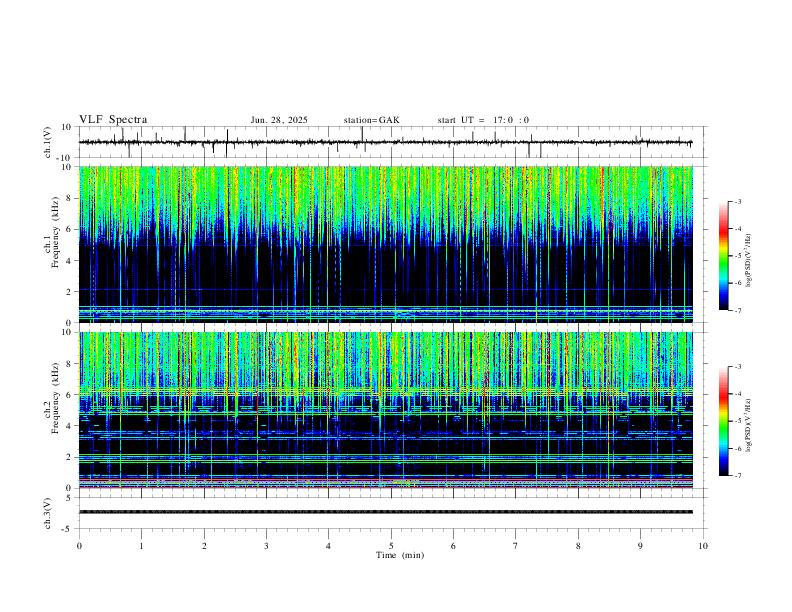Click the ch.2 spectrogram color scale bar

pos(724,421)
